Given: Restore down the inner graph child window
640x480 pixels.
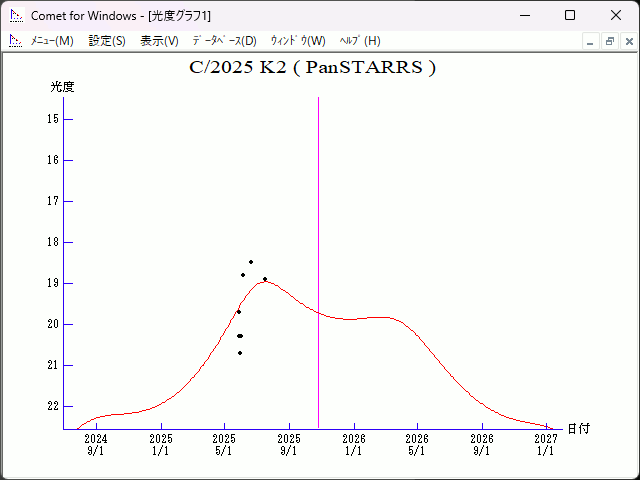Looking at the screenshot, I should point(609,41).
